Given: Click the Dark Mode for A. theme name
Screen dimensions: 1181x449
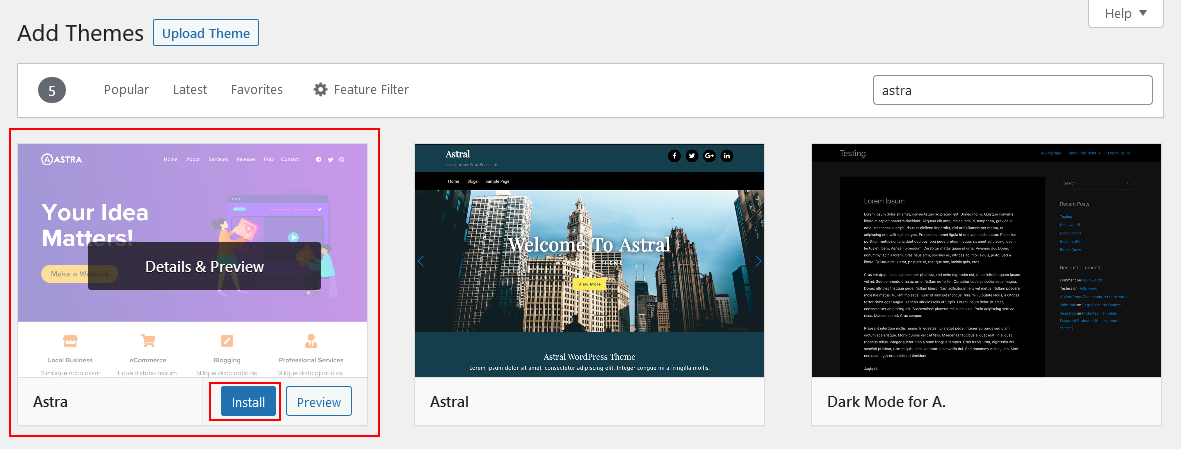Looking at the screenshot, I should coord(887,402).
